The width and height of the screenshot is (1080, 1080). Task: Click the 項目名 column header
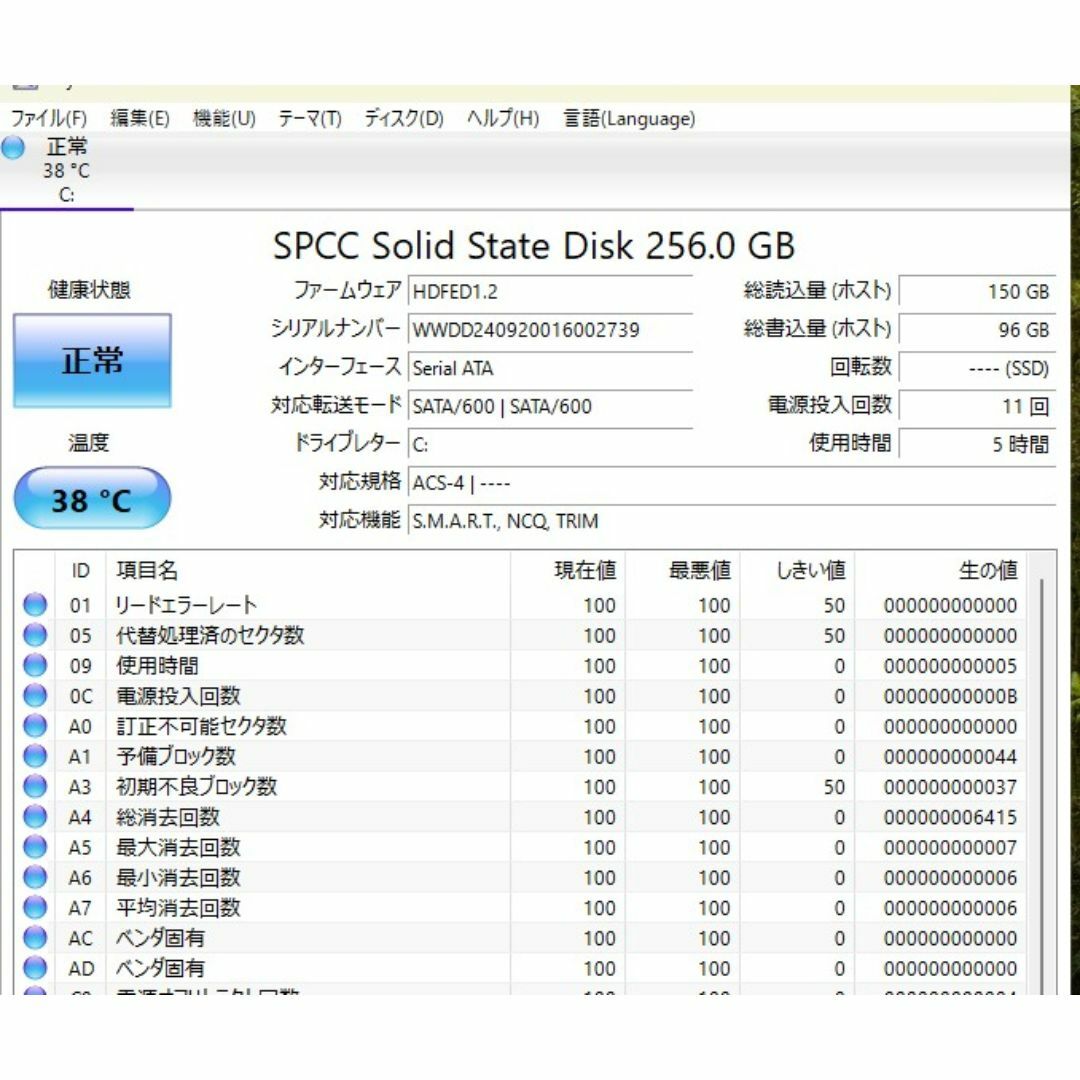click(x=308, y=570)
